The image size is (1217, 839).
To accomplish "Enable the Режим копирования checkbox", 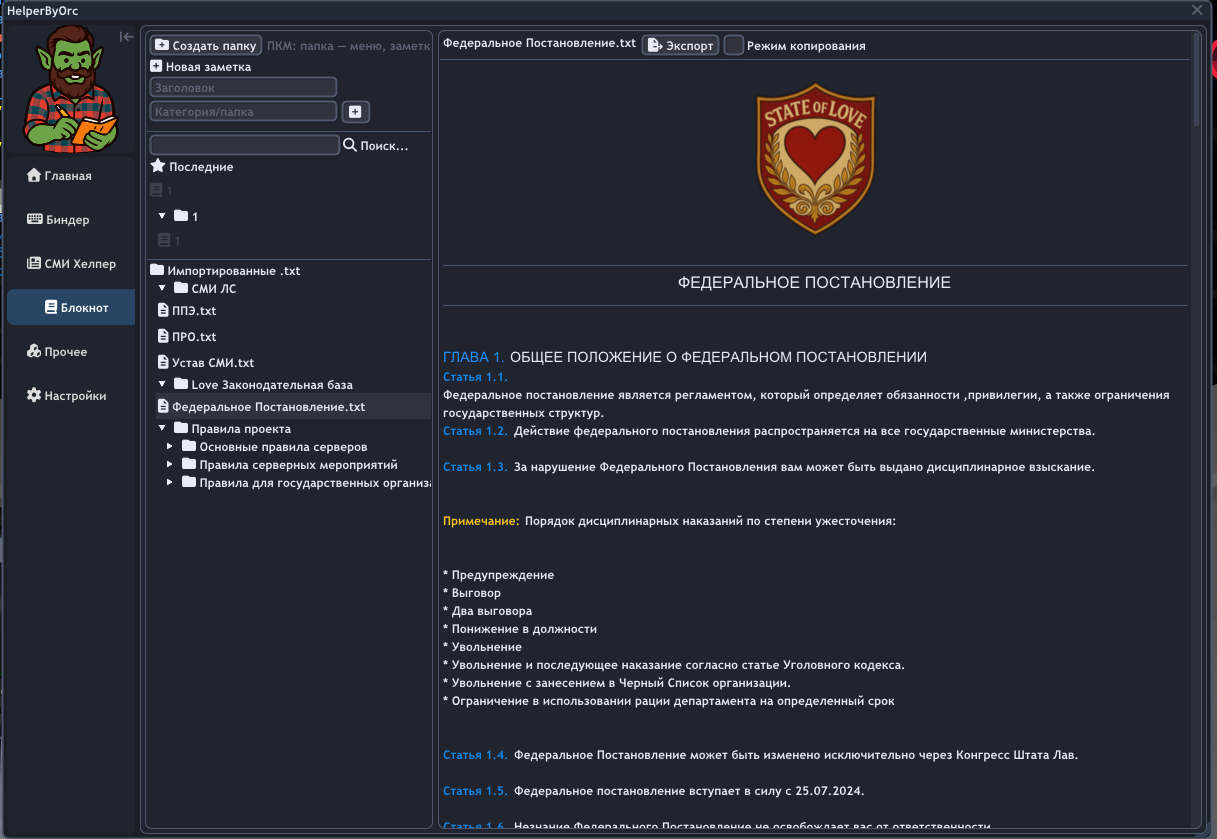I will 734,46.
